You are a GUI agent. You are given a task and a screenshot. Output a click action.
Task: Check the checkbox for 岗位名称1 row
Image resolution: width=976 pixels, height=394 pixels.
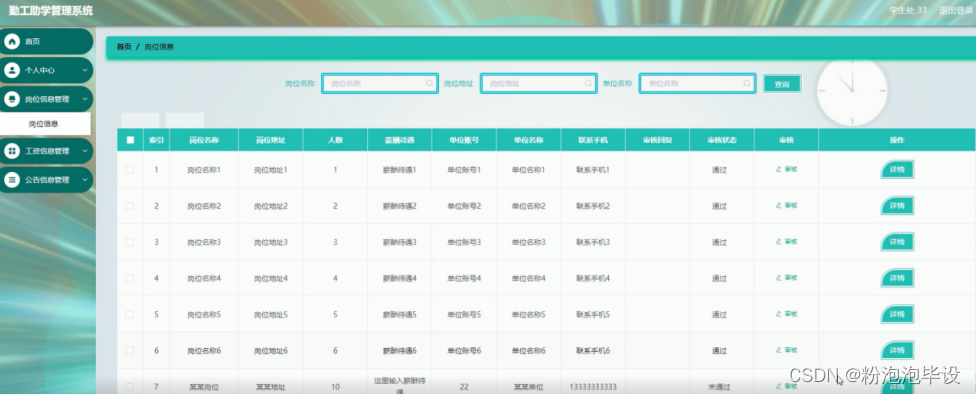(x=129, y=169)
